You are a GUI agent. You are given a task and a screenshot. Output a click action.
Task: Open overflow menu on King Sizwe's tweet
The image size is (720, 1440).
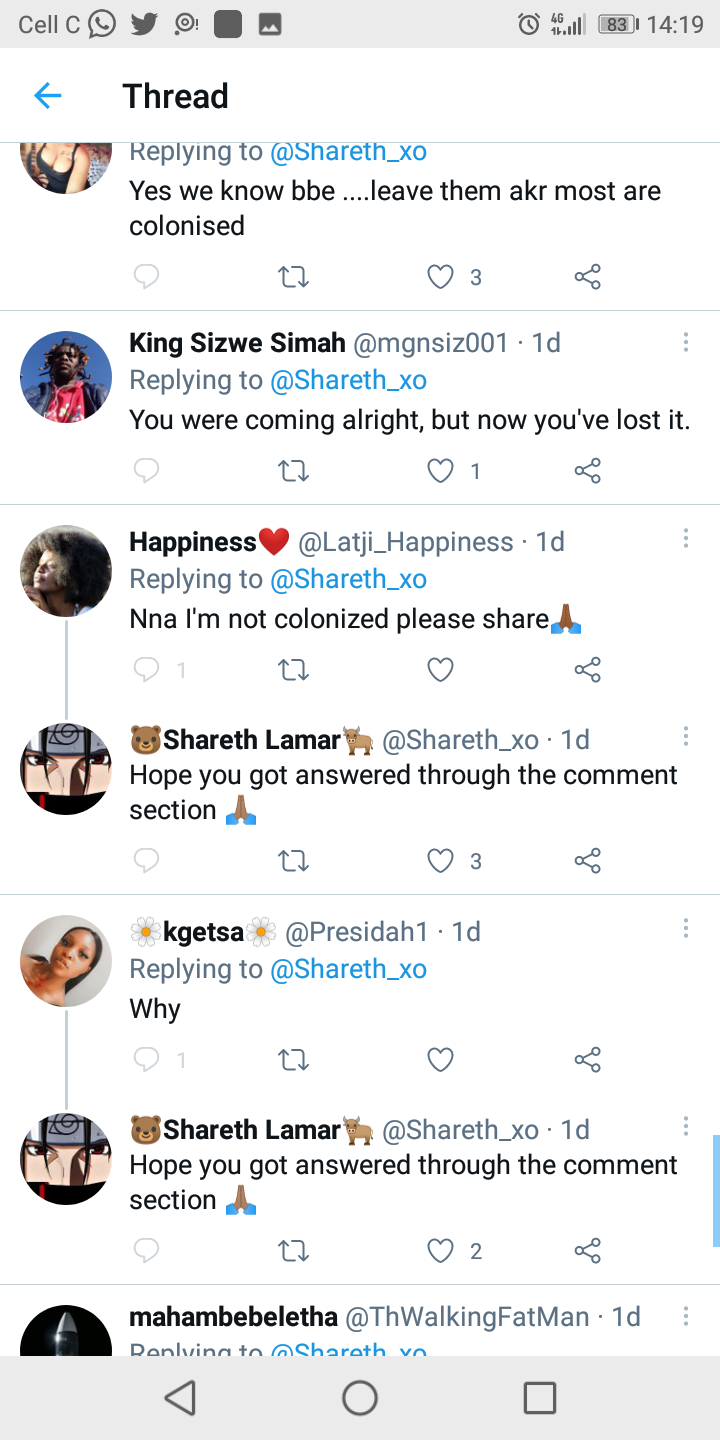pyautogui.click(x=686, y=343)
